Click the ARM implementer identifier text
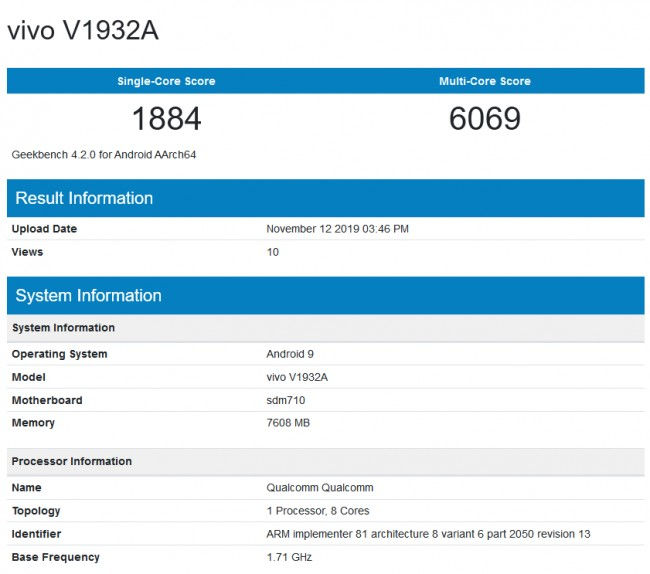 pyautogui.click(x=428, y=534)
